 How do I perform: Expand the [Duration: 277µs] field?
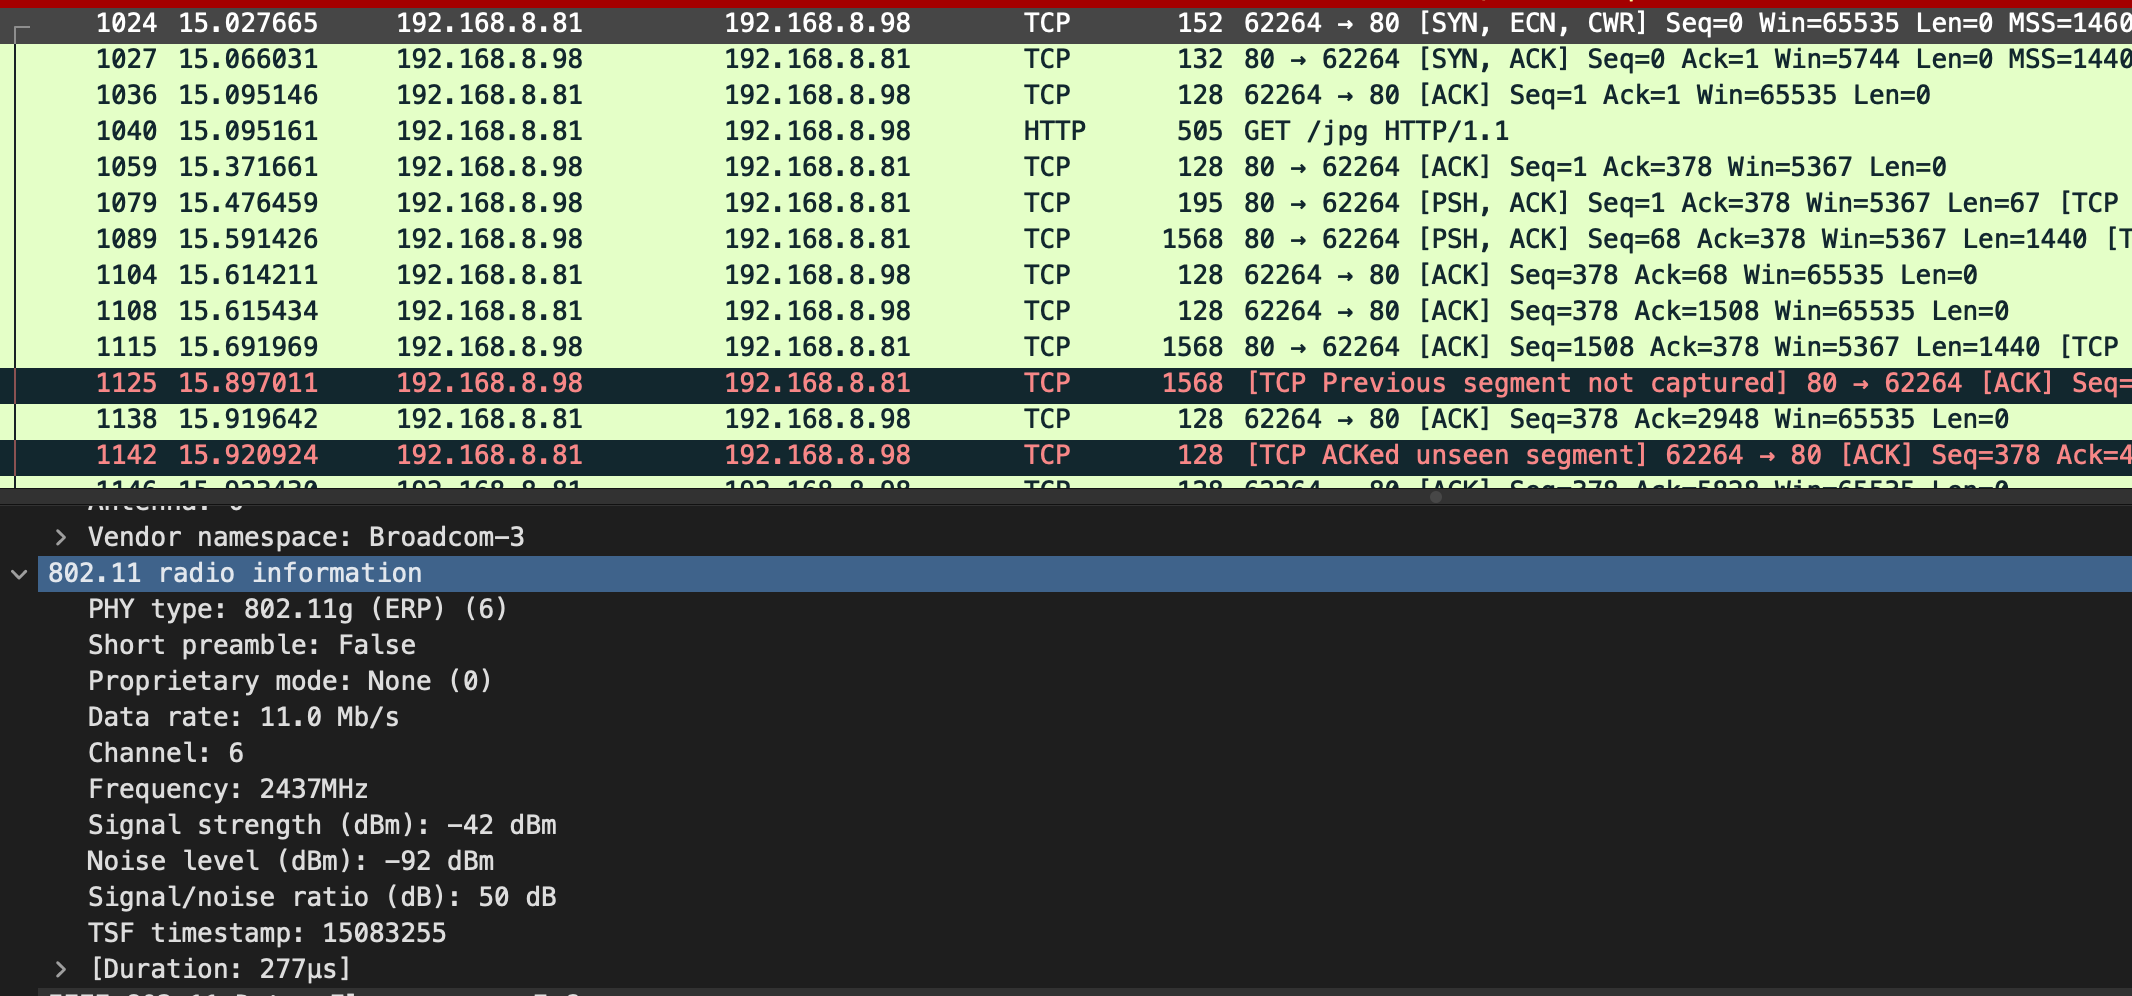[62, 968]
